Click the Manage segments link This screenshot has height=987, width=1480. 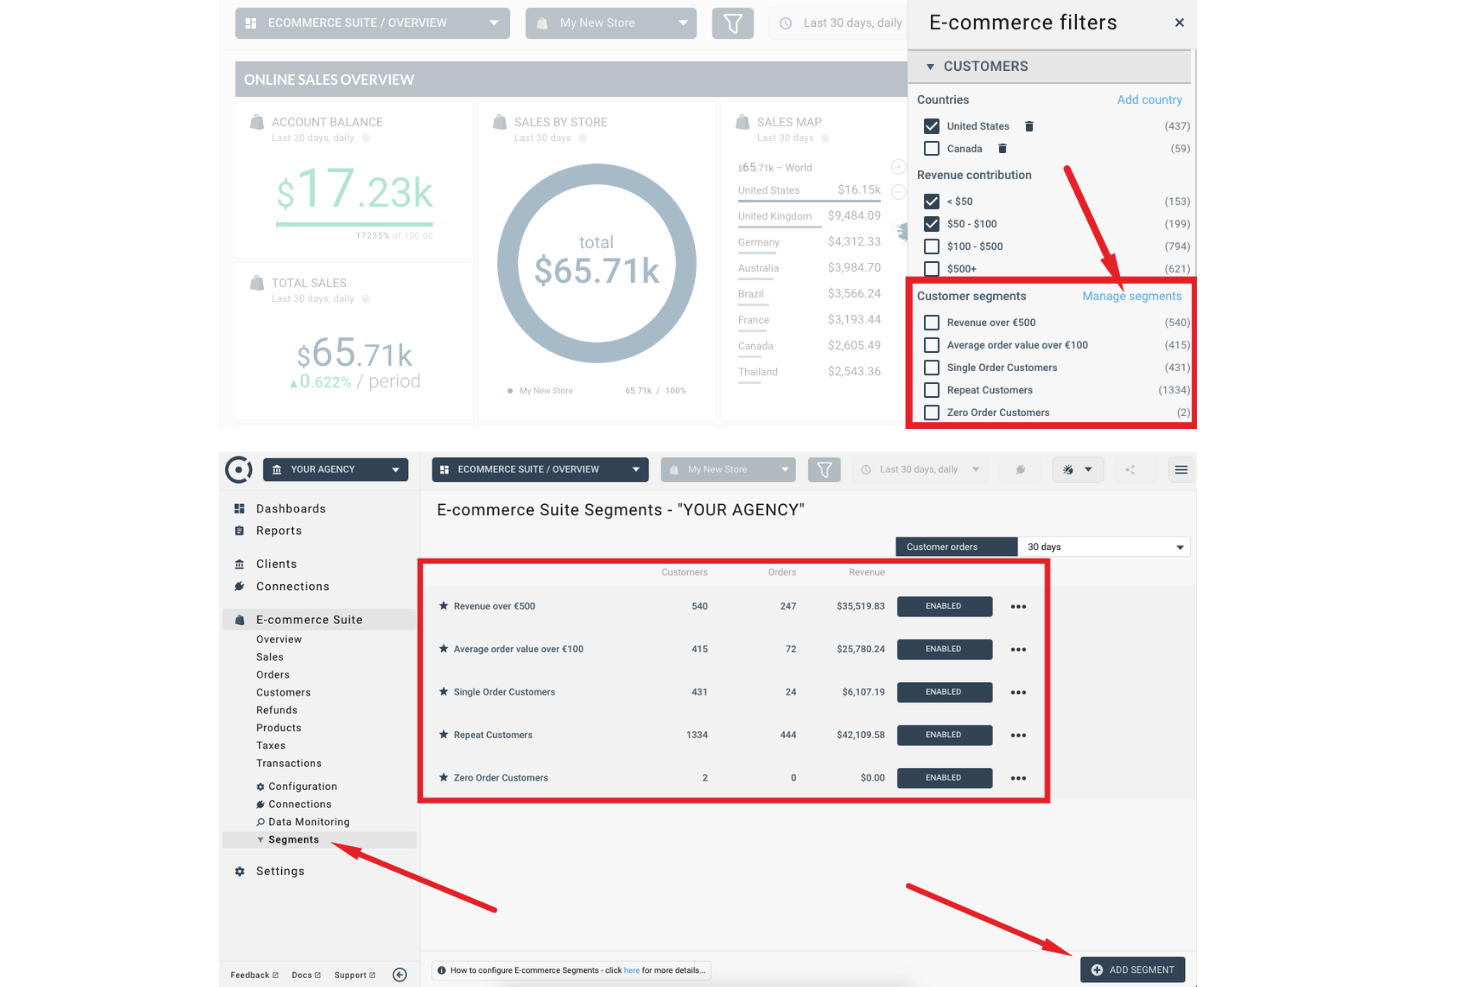1131,296
